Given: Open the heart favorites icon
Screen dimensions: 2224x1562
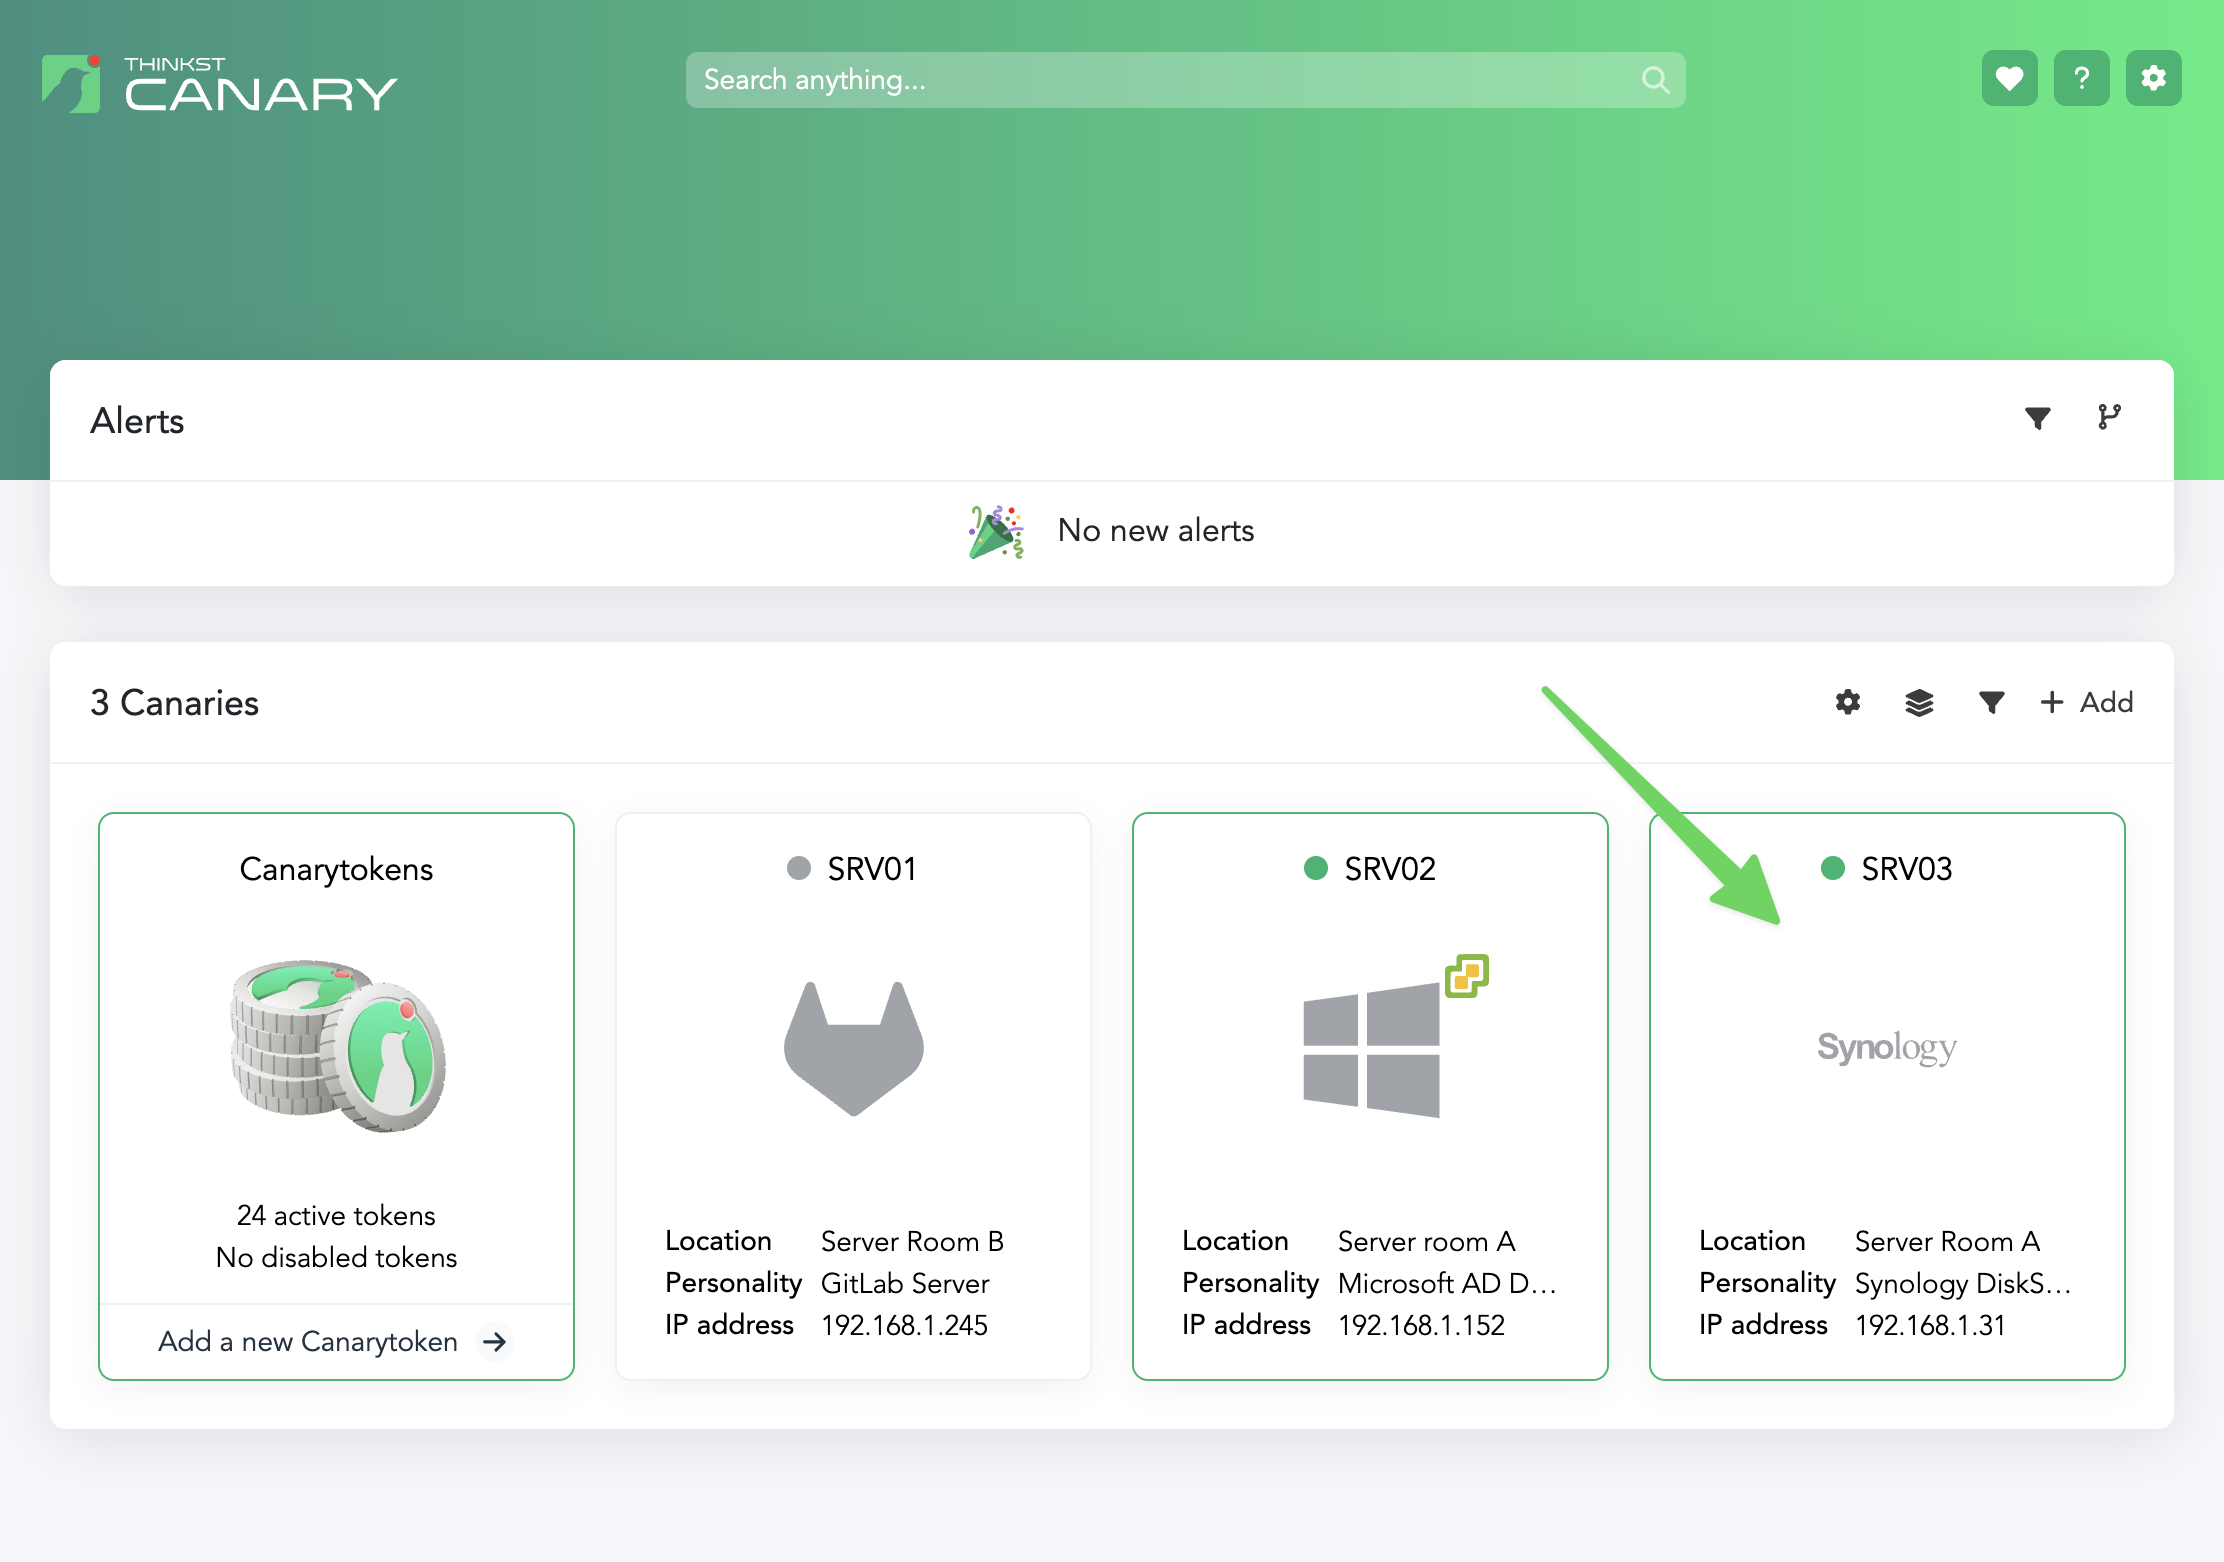Looking at the screenshot, I should [2009, 78].
